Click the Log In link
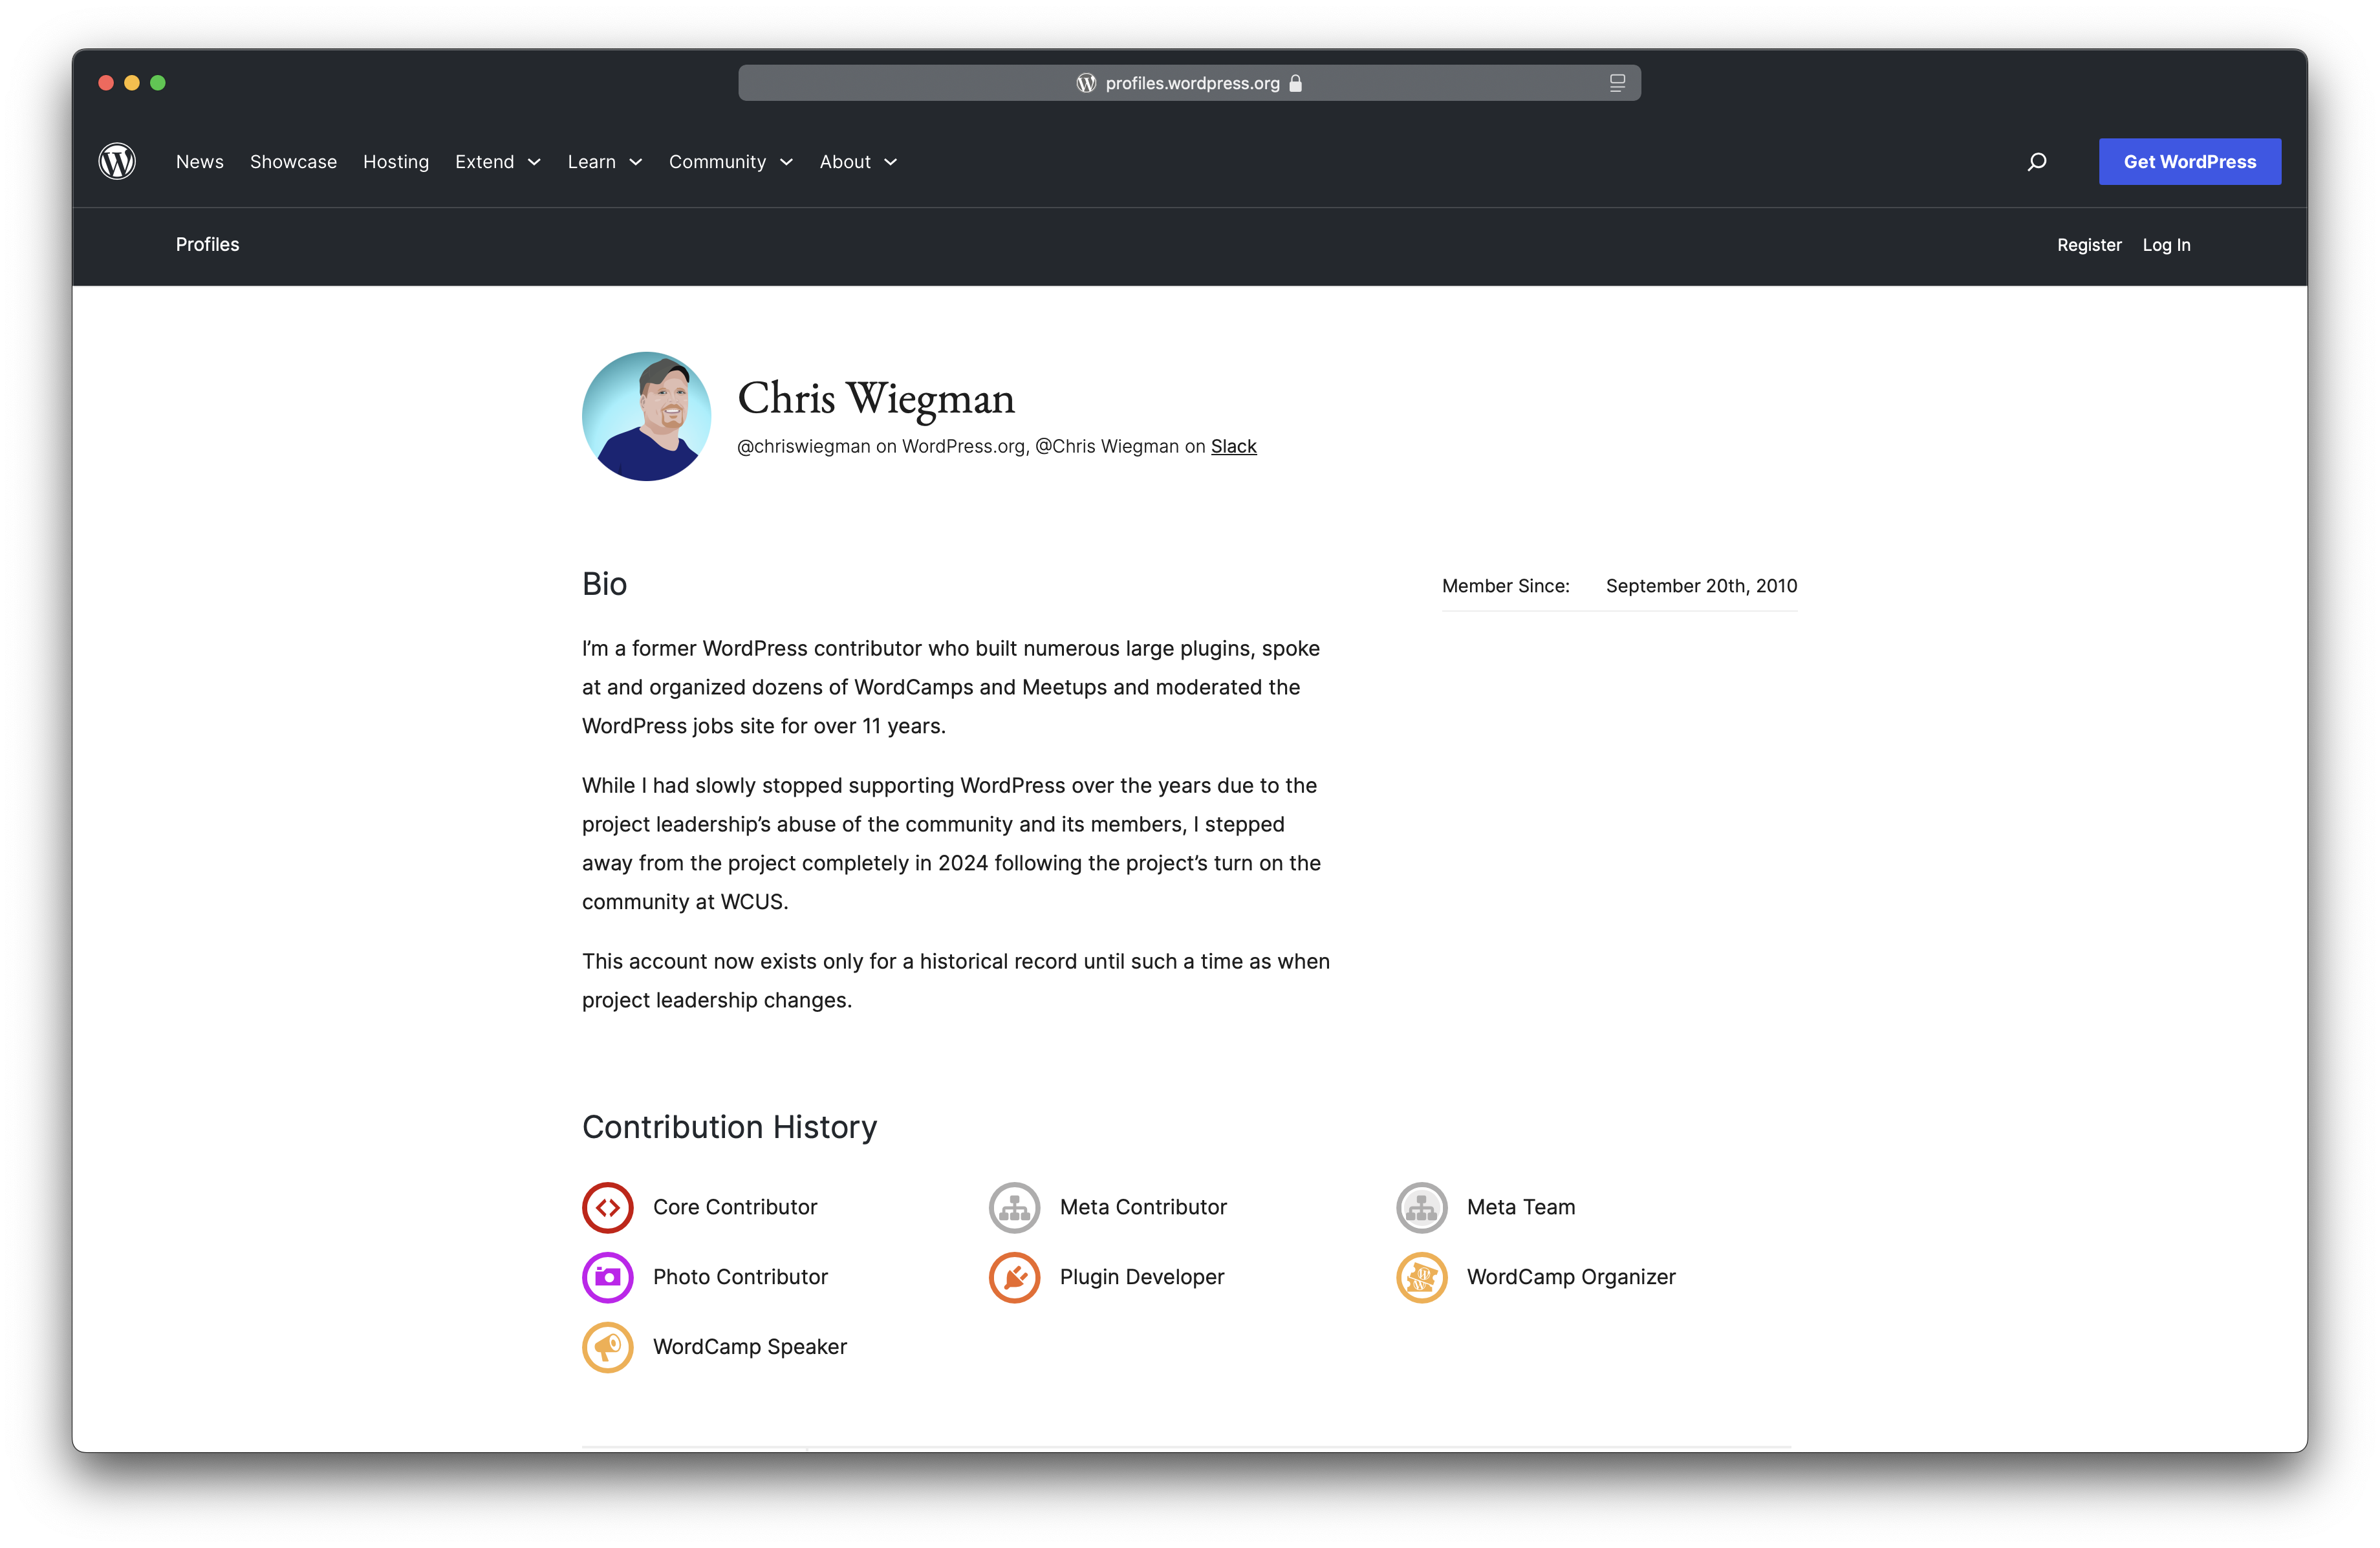 2166,245
